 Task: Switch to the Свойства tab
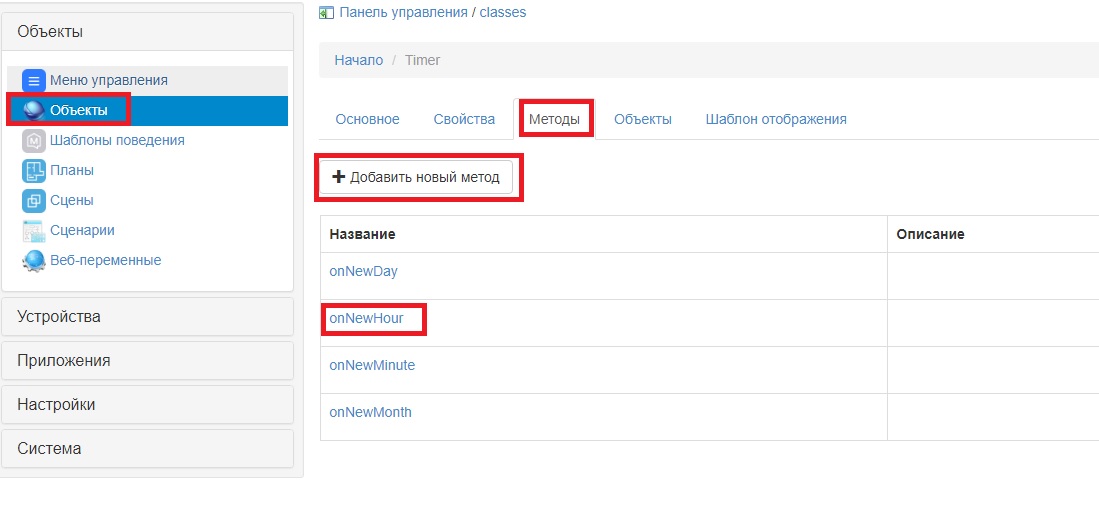pyautogui.click(x=464, y=119)
